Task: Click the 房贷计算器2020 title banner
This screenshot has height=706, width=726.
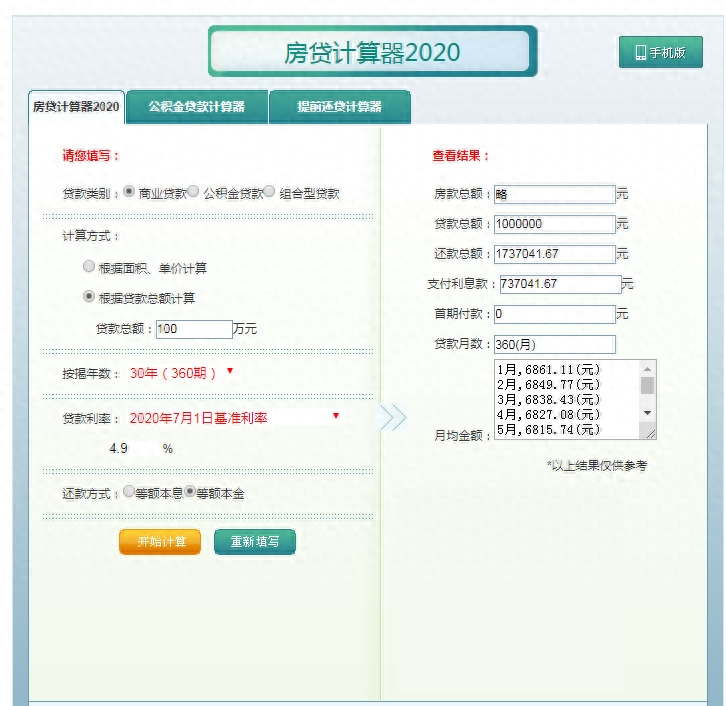Action: click(373, 51)
